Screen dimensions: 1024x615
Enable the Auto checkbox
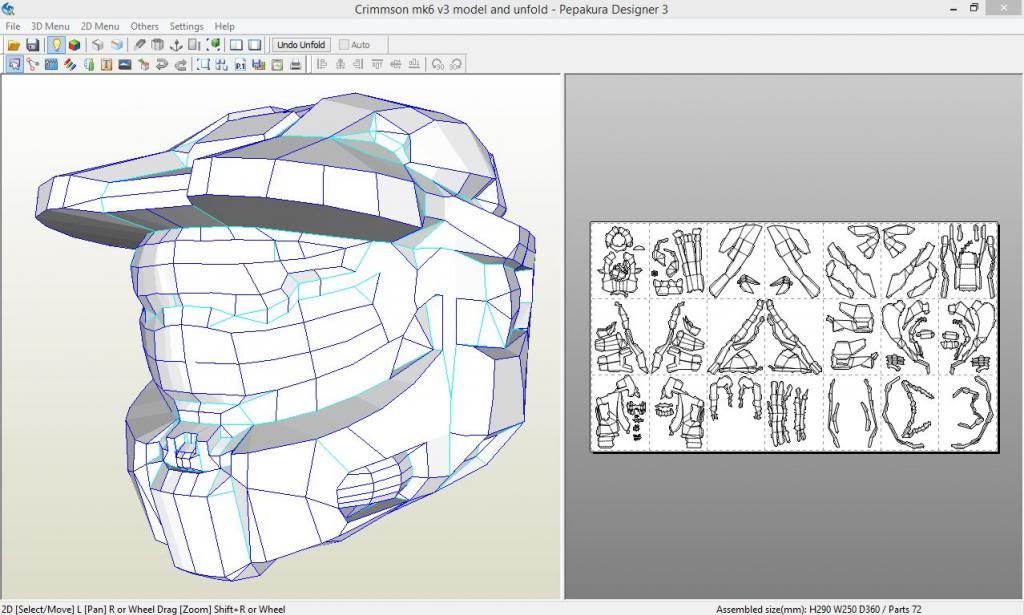point(345,45)
